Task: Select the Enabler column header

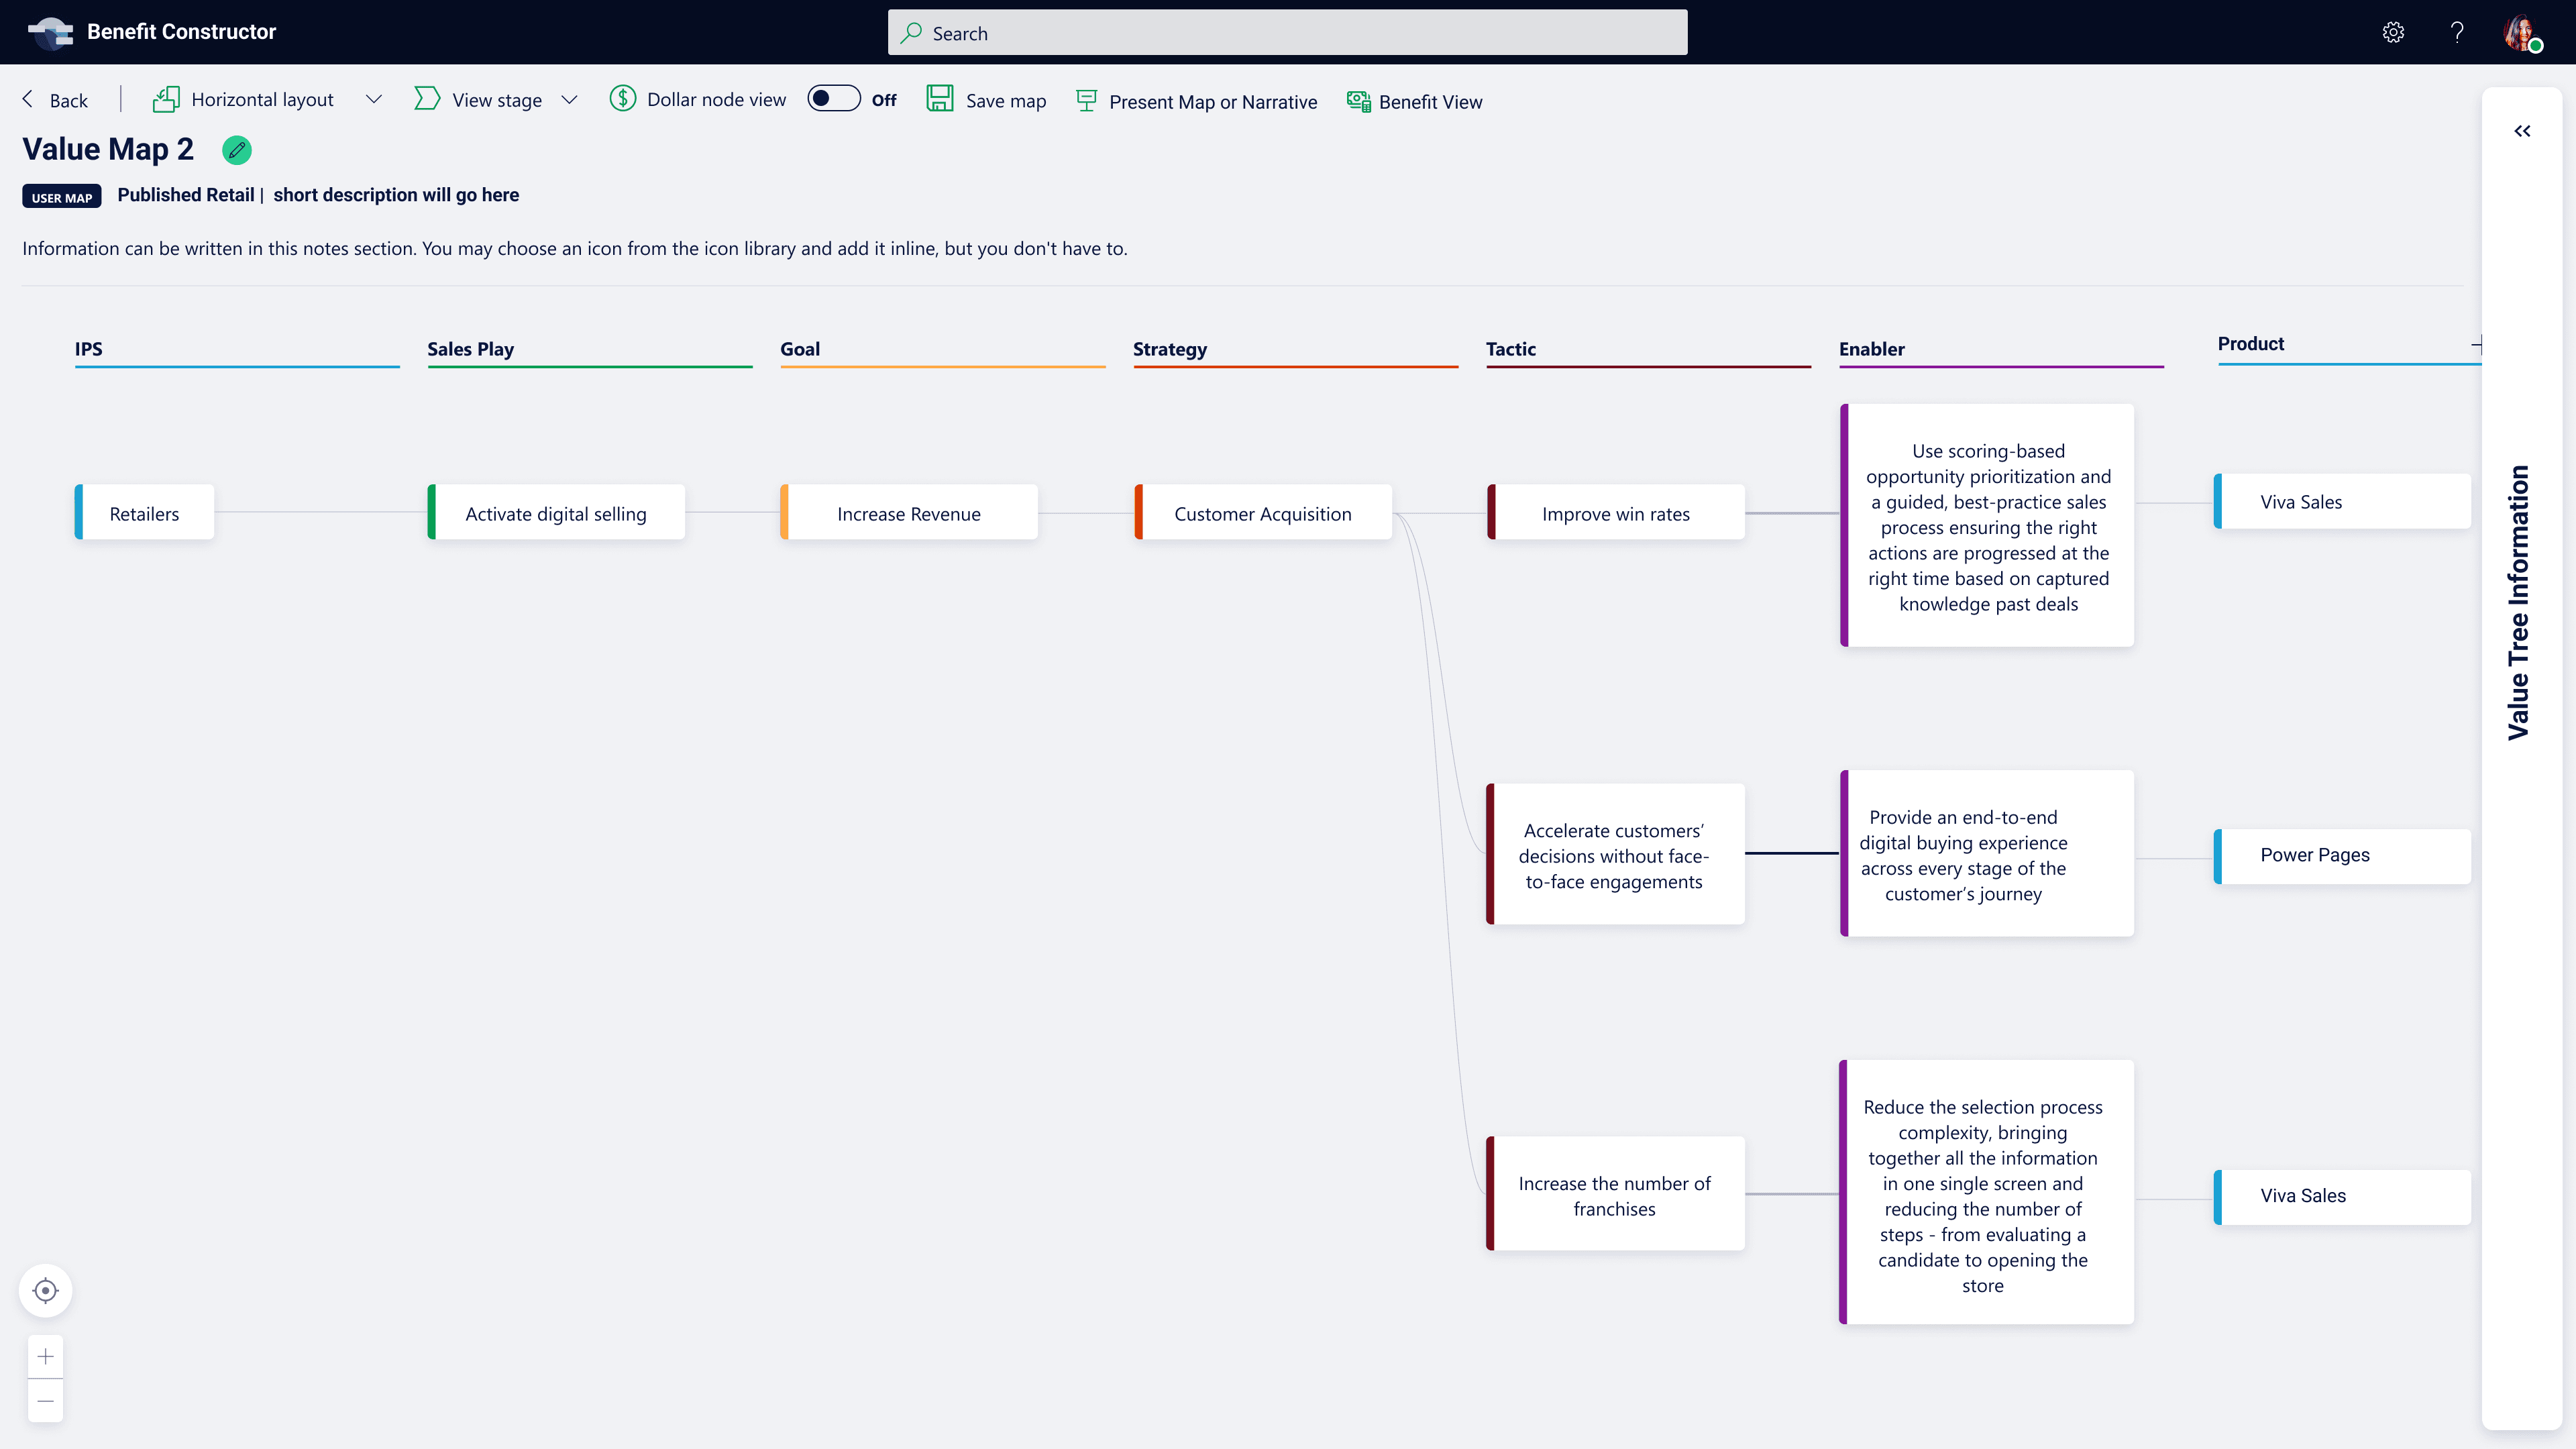Action: click(x=1871, y=349)
